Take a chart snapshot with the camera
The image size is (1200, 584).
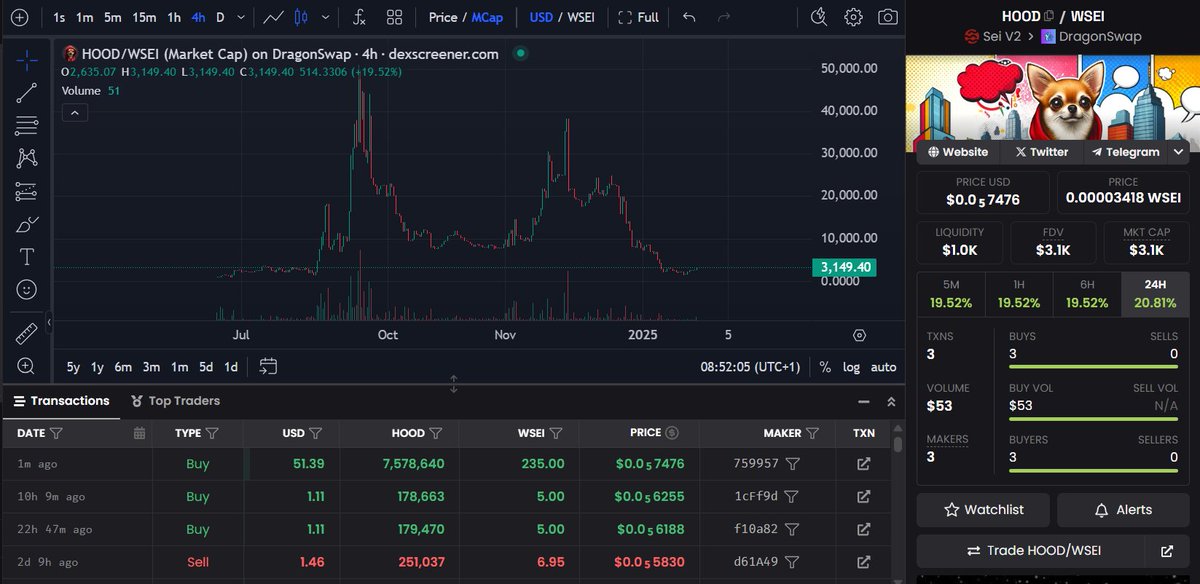887,17
